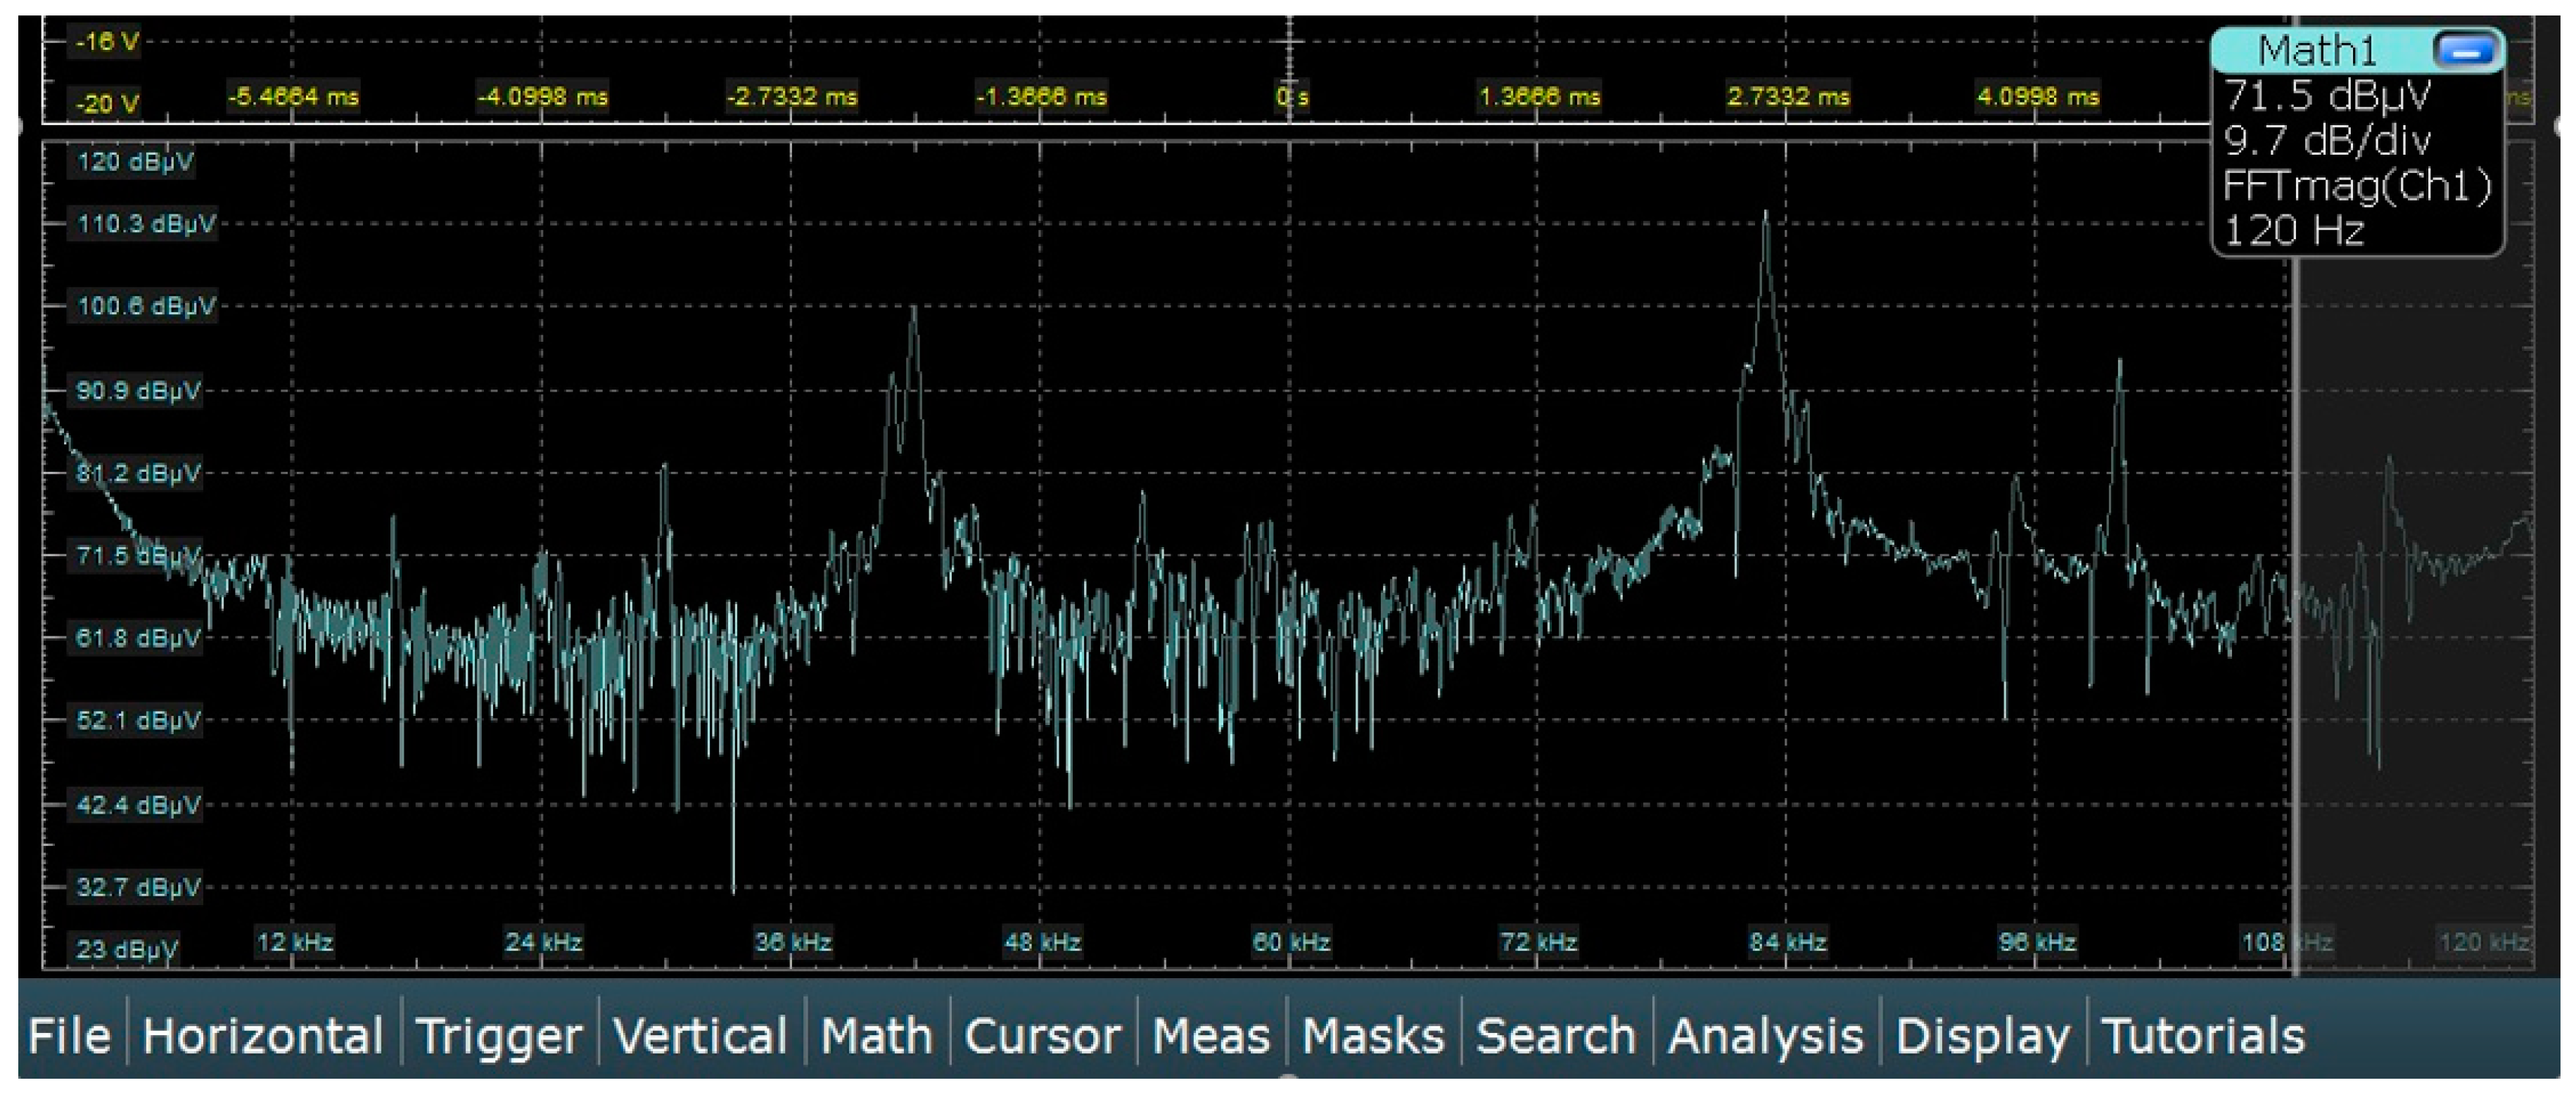Click the FFTmag(Ch1) math expression
Viewport: 2576px width, 1097px height.
point(2356,186)
